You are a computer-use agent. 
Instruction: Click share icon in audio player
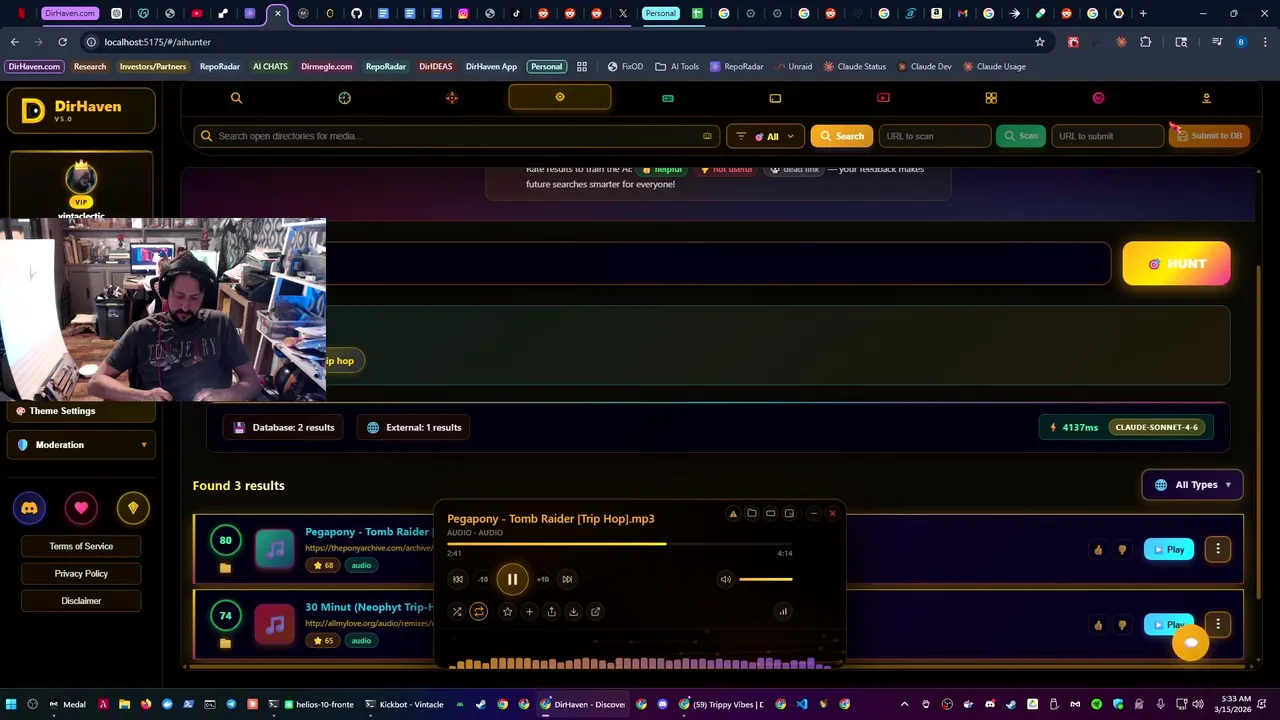(551, 612)
